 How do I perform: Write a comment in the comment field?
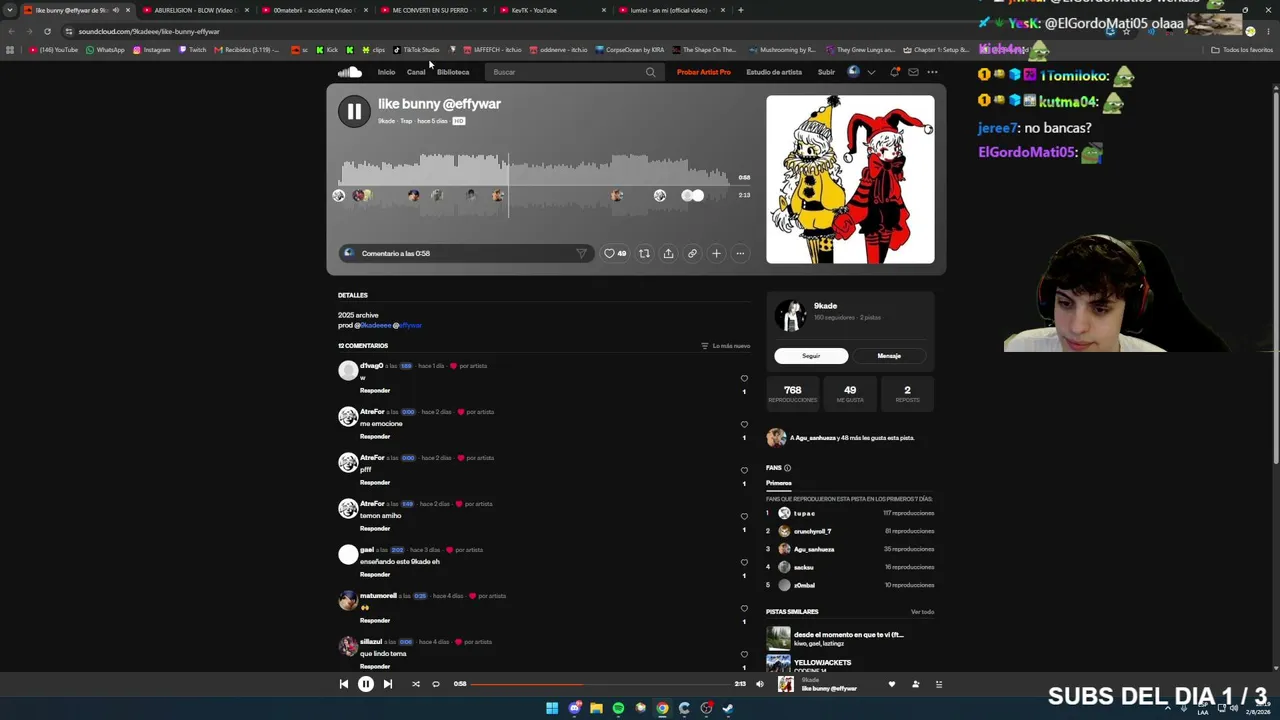pyautogui.click(x=465, y=253)
